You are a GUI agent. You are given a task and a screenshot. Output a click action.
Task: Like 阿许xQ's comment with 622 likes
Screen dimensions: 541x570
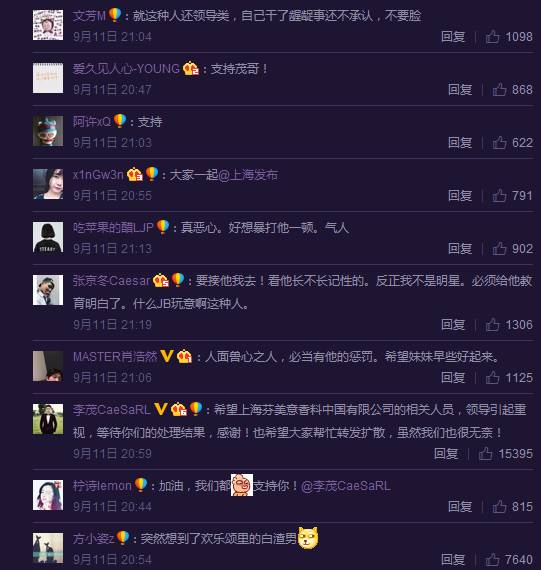pos(499,142)
